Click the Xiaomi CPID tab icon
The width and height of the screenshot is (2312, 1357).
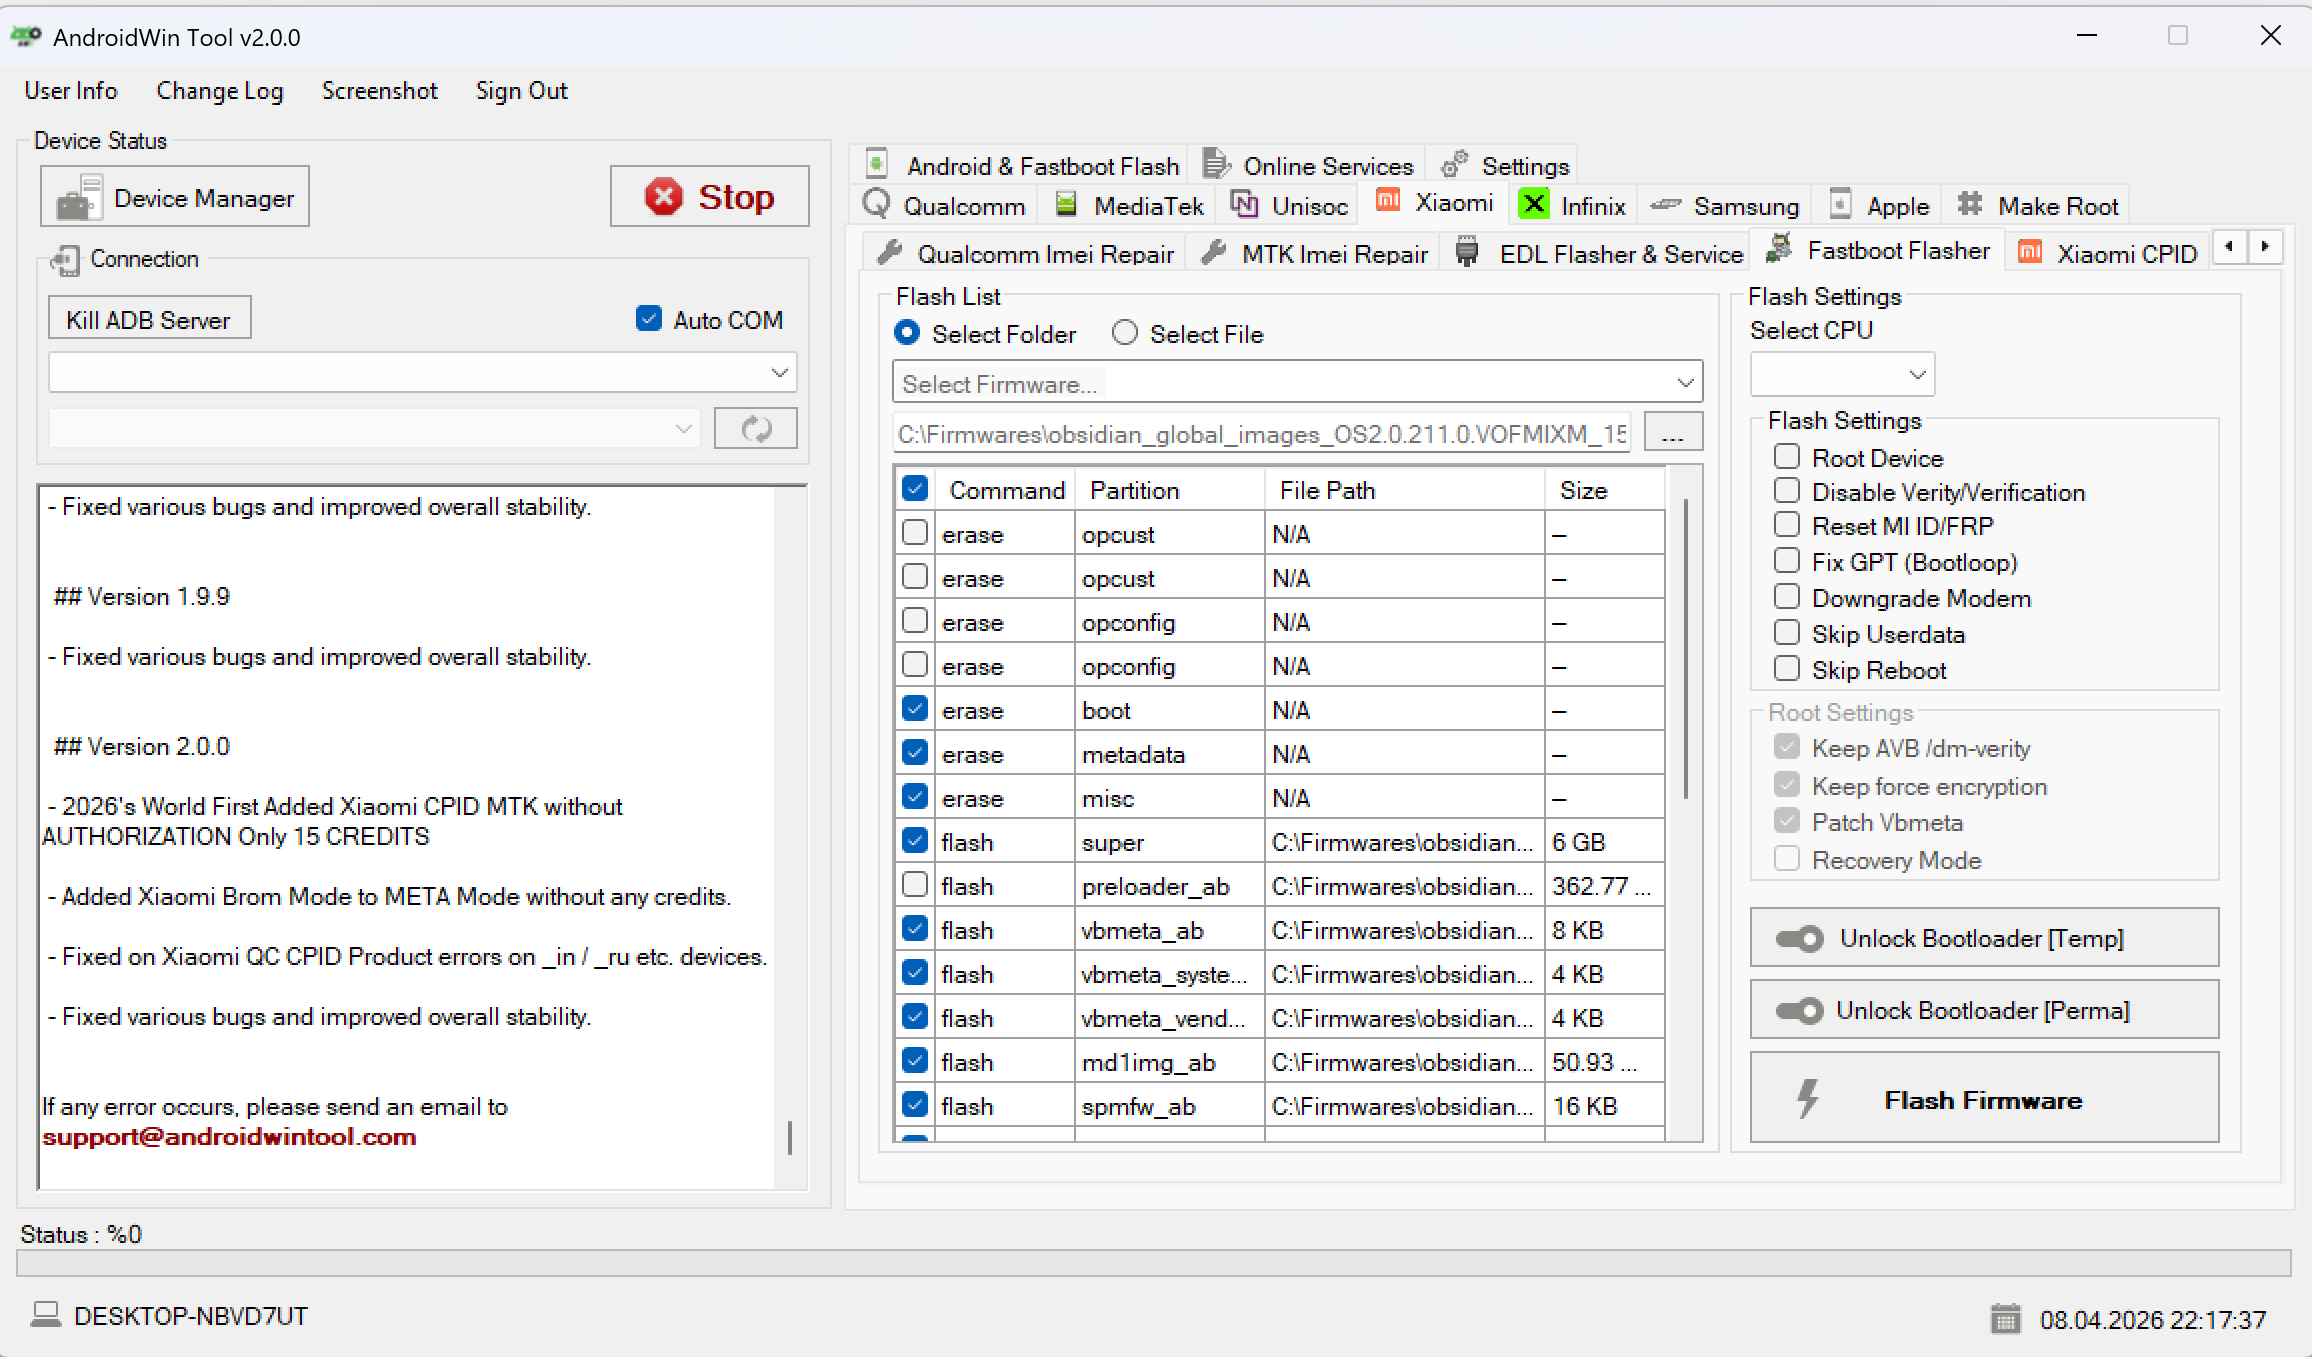2030,252
